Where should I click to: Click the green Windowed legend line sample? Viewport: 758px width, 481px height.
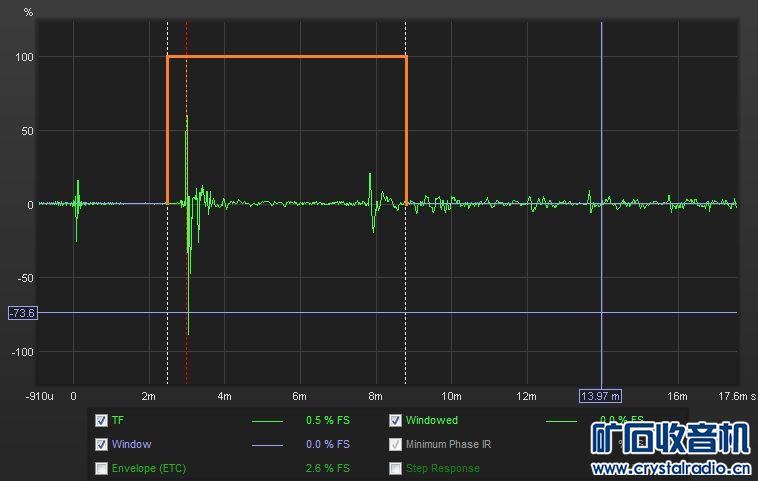(x=561, y=421)
